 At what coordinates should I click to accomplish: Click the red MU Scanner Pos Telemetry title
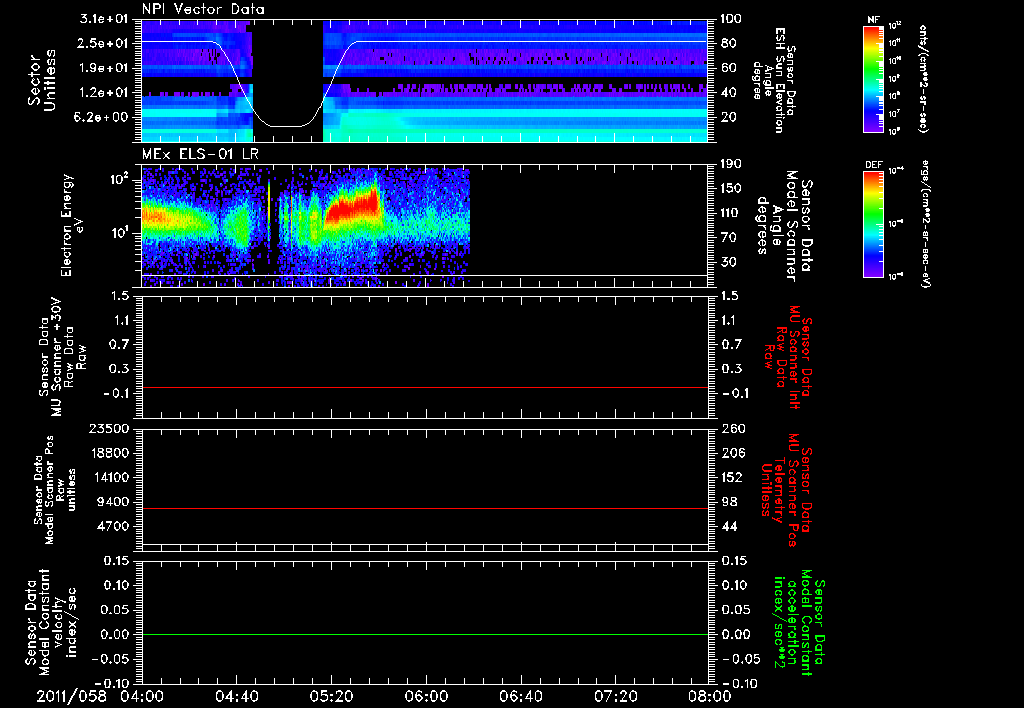(x=786, y=490)
